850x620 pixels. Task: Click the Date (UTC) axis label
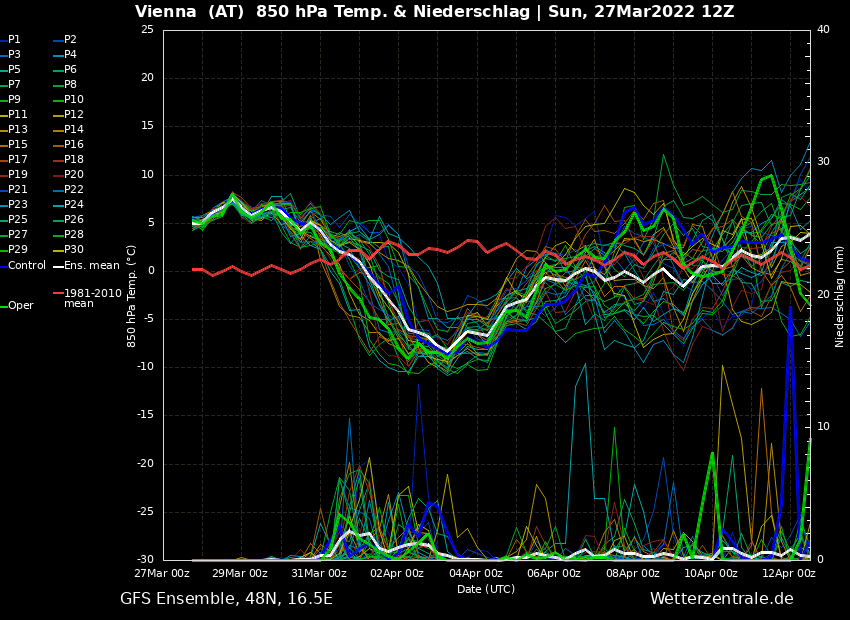[x=486, y=590]
